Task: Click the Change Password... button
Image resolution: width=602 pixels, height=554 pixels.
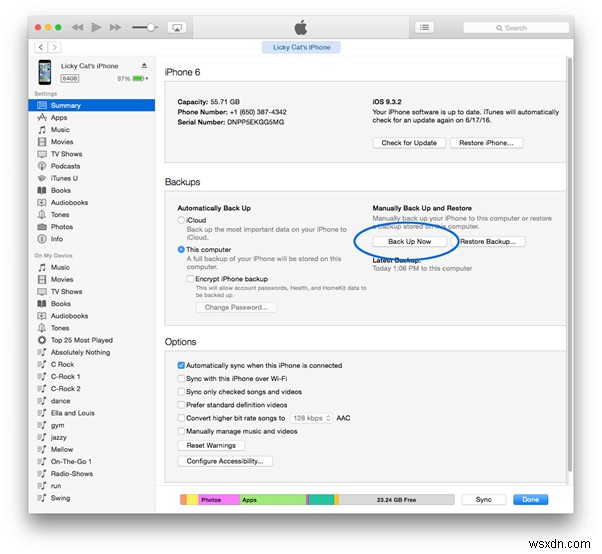Action: (x=236, y=307)
